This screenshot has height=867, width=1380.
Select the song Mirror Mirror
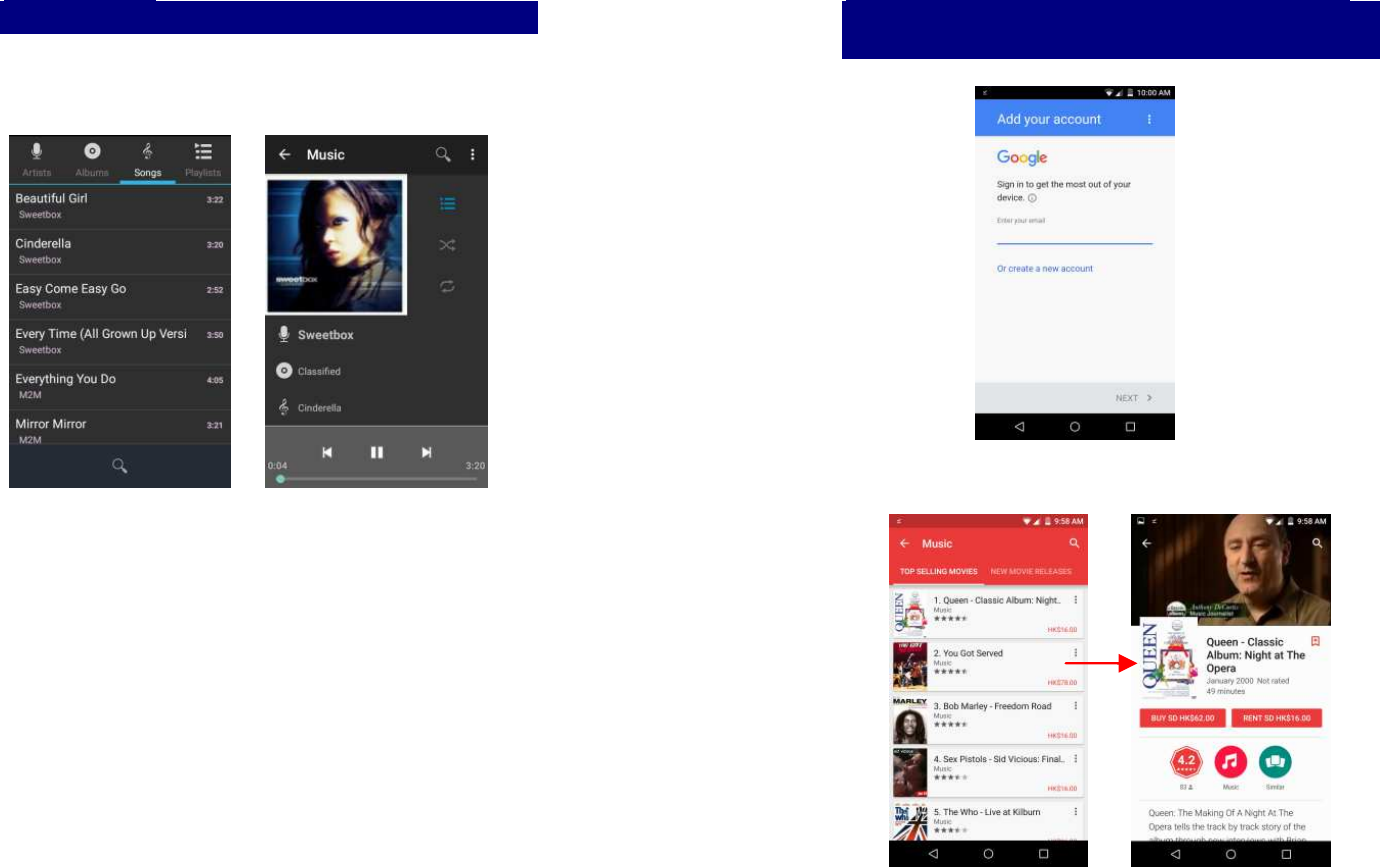click(x=120, y=428)
